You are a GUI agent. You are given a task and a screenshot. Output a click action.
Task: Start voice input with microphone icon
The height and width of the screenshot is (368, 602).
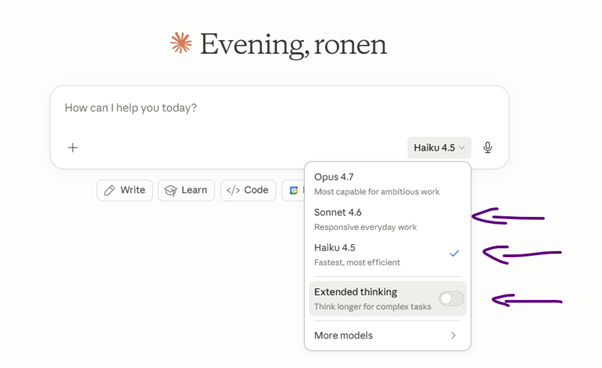pyautogui.click(x=488, y=148)
